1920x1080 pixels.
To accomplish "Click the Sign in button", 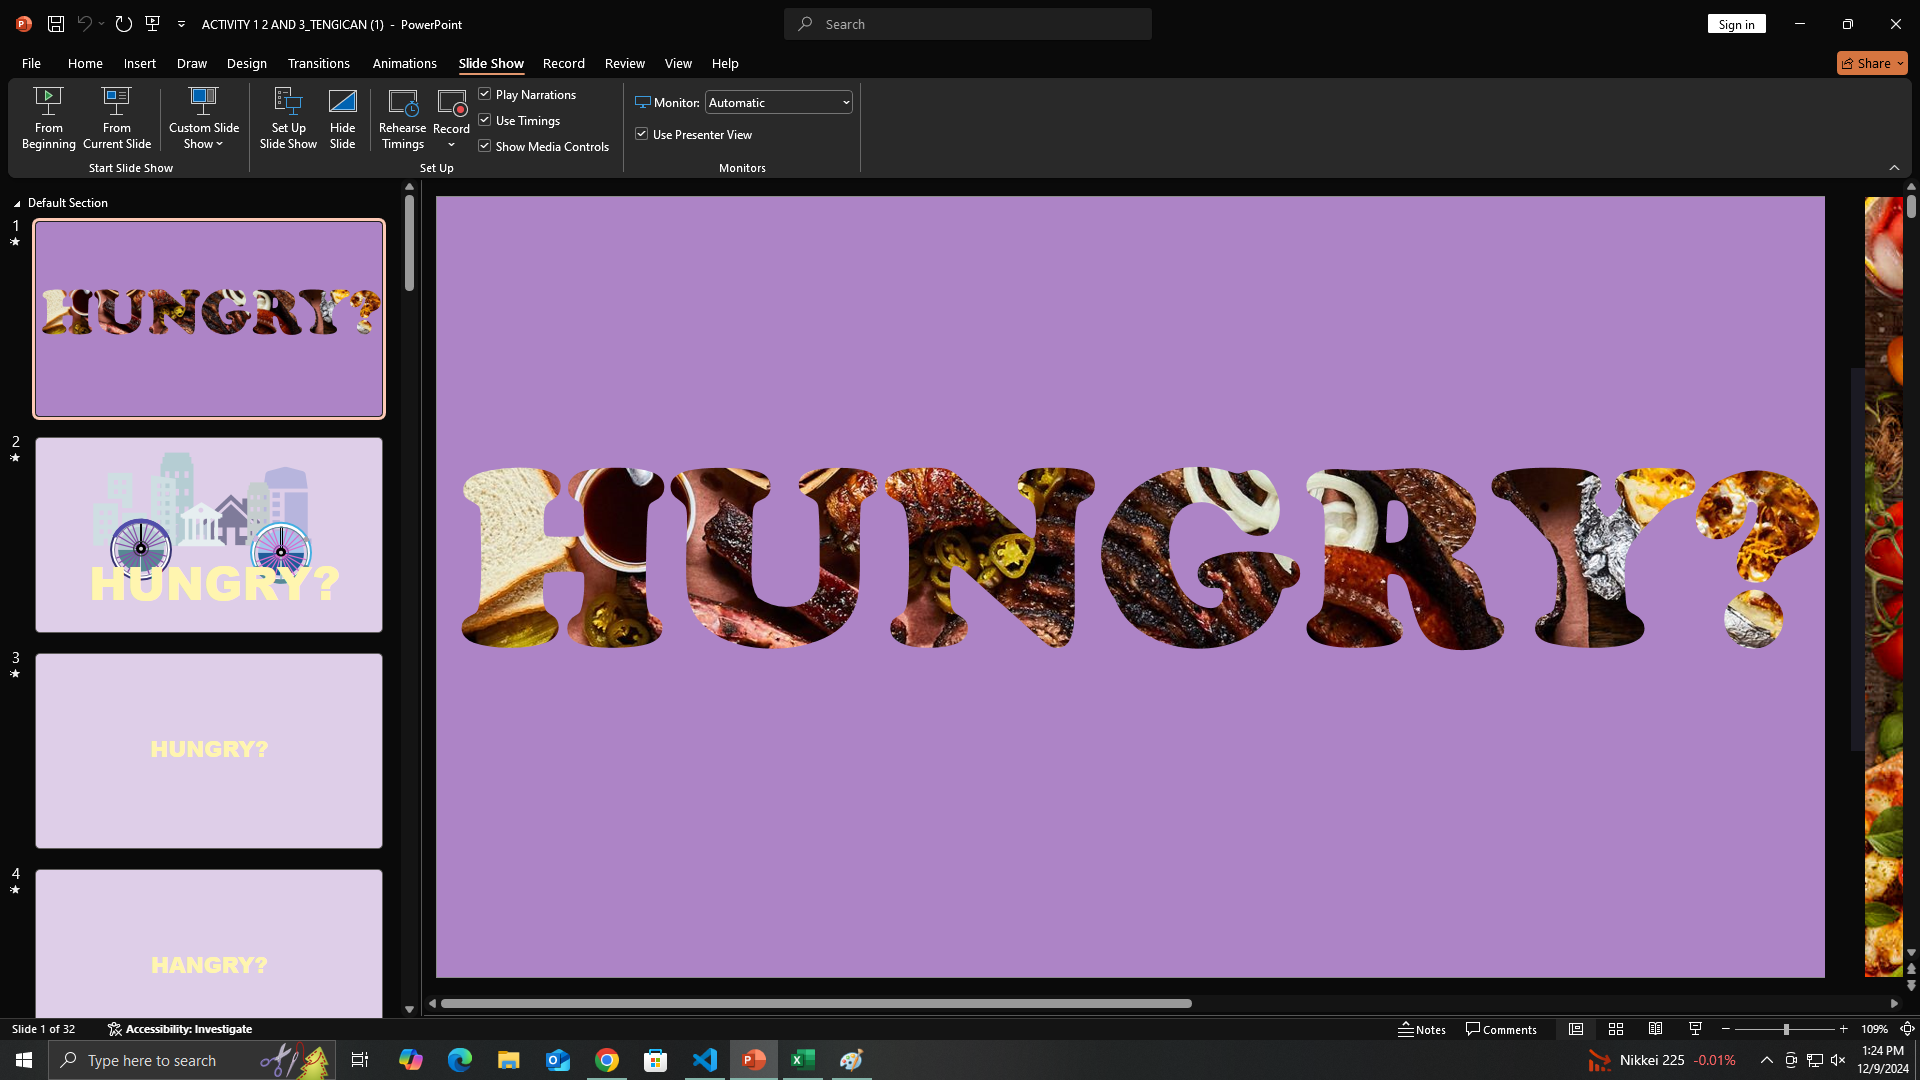I will pyautogui.click(x=1736, y=23).
